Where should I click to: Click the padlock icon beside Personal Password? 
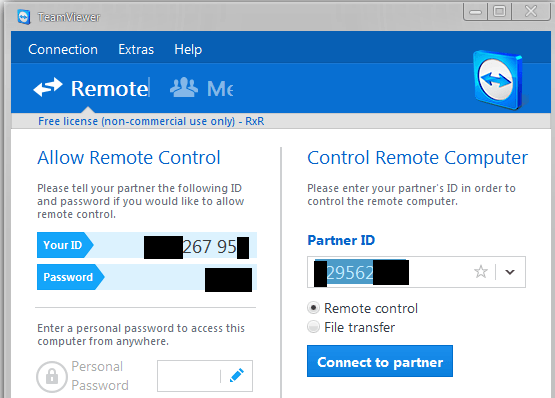52,376
